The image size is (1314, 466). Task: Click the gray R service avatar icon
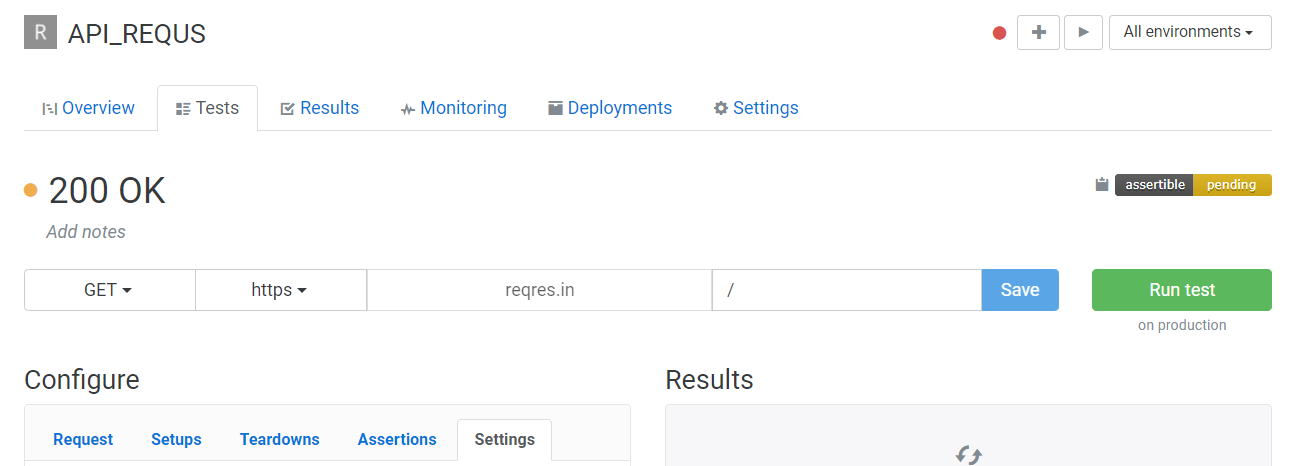tap(40, 32)
